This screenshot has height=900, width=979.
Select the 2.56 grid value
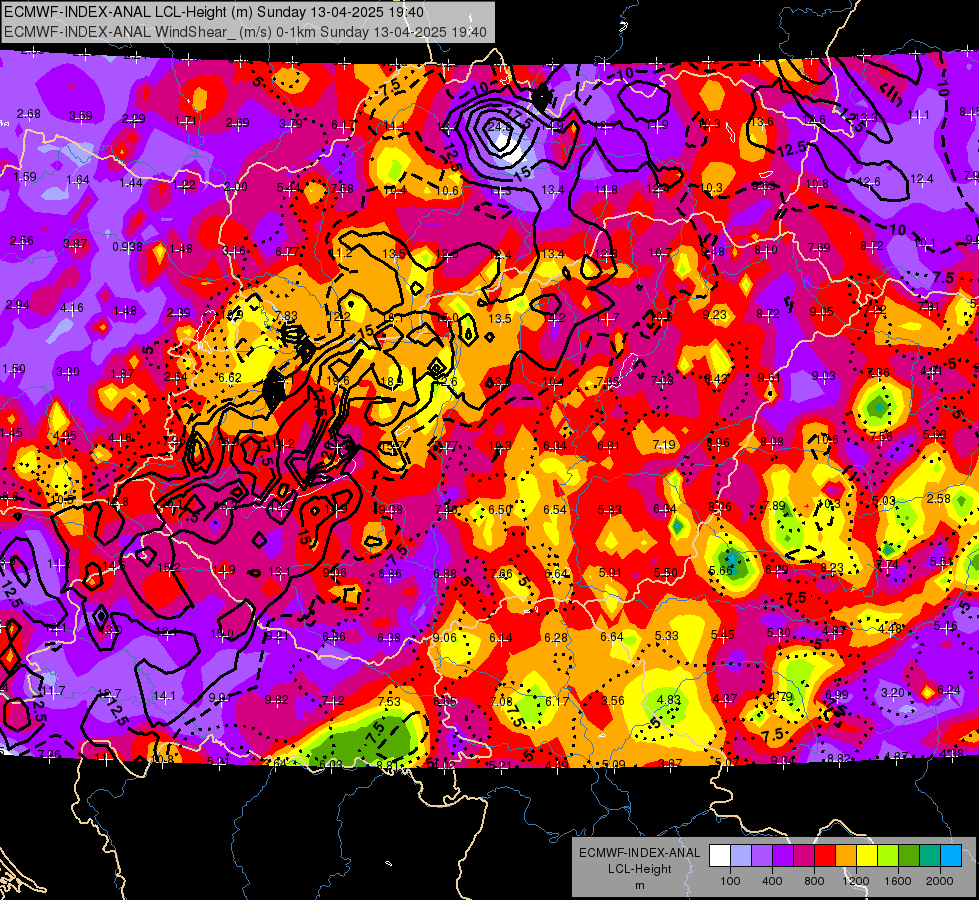click(22, 240)
